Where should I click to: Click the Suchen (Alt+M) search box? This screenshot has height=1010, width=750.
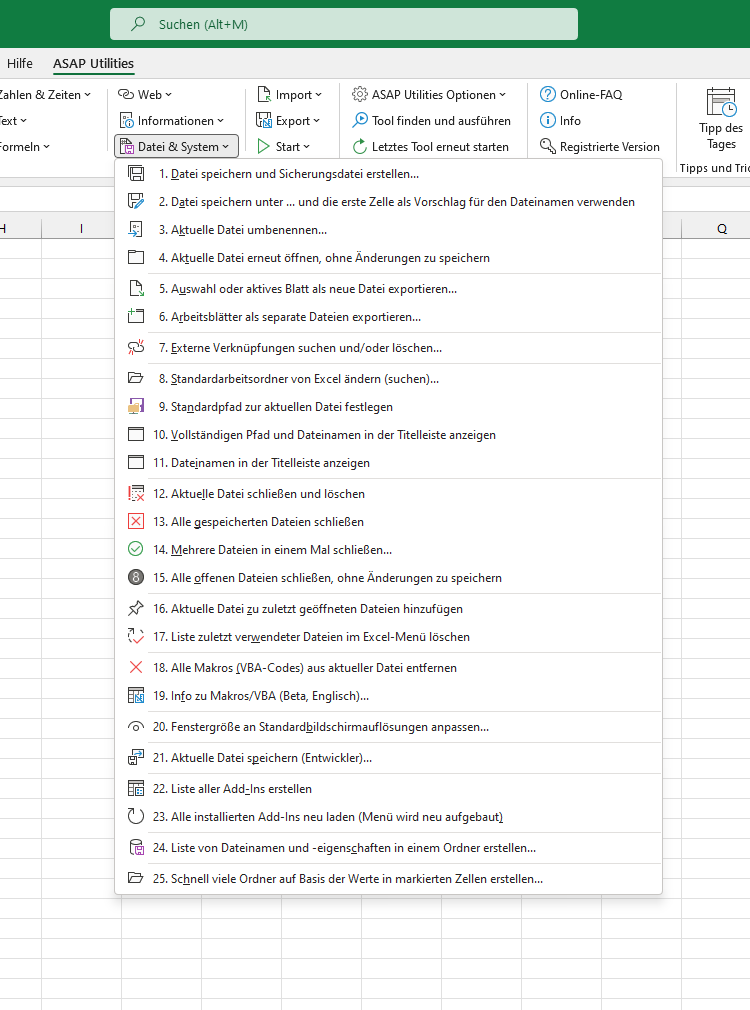pos(343,24)
